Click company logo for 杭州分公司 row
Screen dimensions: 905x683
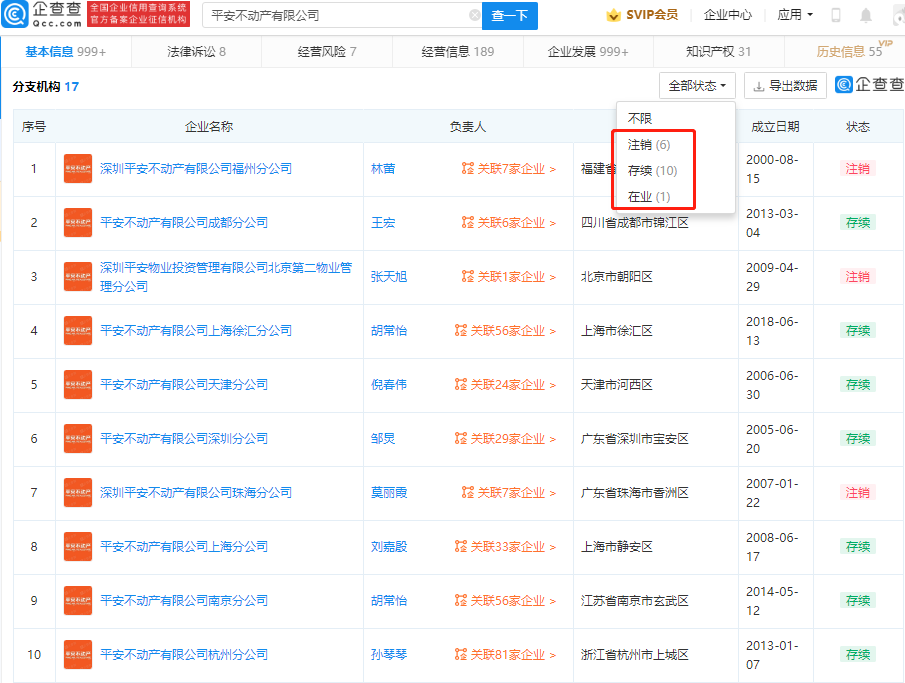click(x=78, y=654)
